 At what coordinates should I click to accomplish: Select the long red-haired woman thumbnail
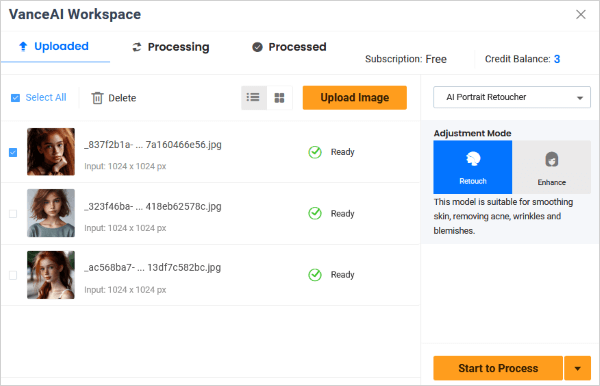[x=51, y=275]
